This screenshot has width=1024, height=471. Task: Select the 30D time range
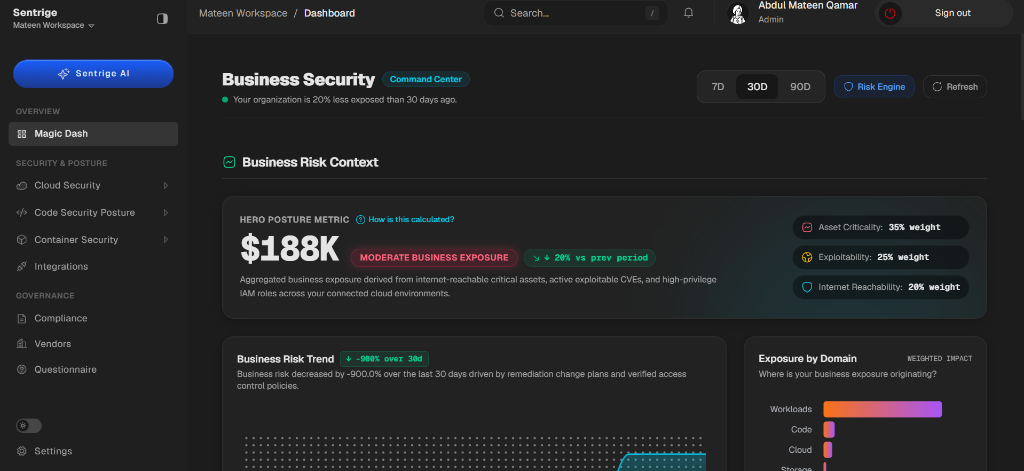[757, 87]
